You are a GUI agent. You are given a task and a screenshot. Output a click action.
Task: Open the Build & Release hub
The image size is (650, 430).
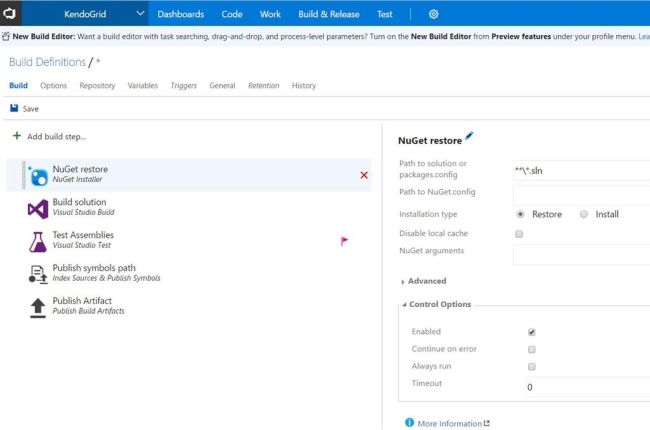329,14
